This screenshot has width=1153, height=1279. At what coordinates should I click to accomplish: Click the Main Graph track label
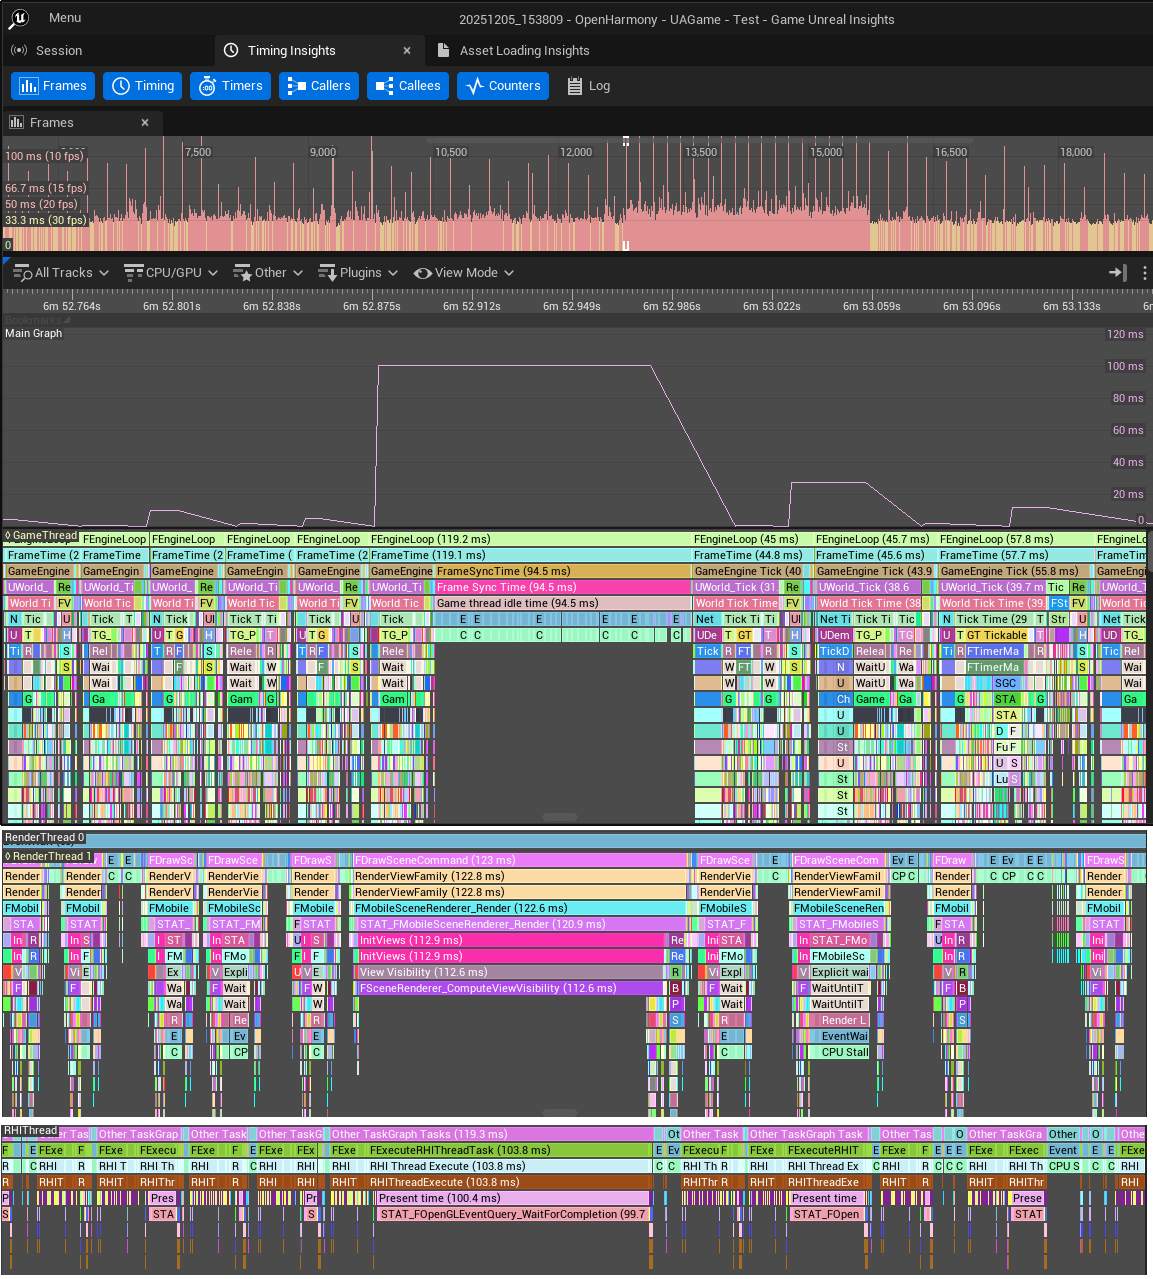33,334
